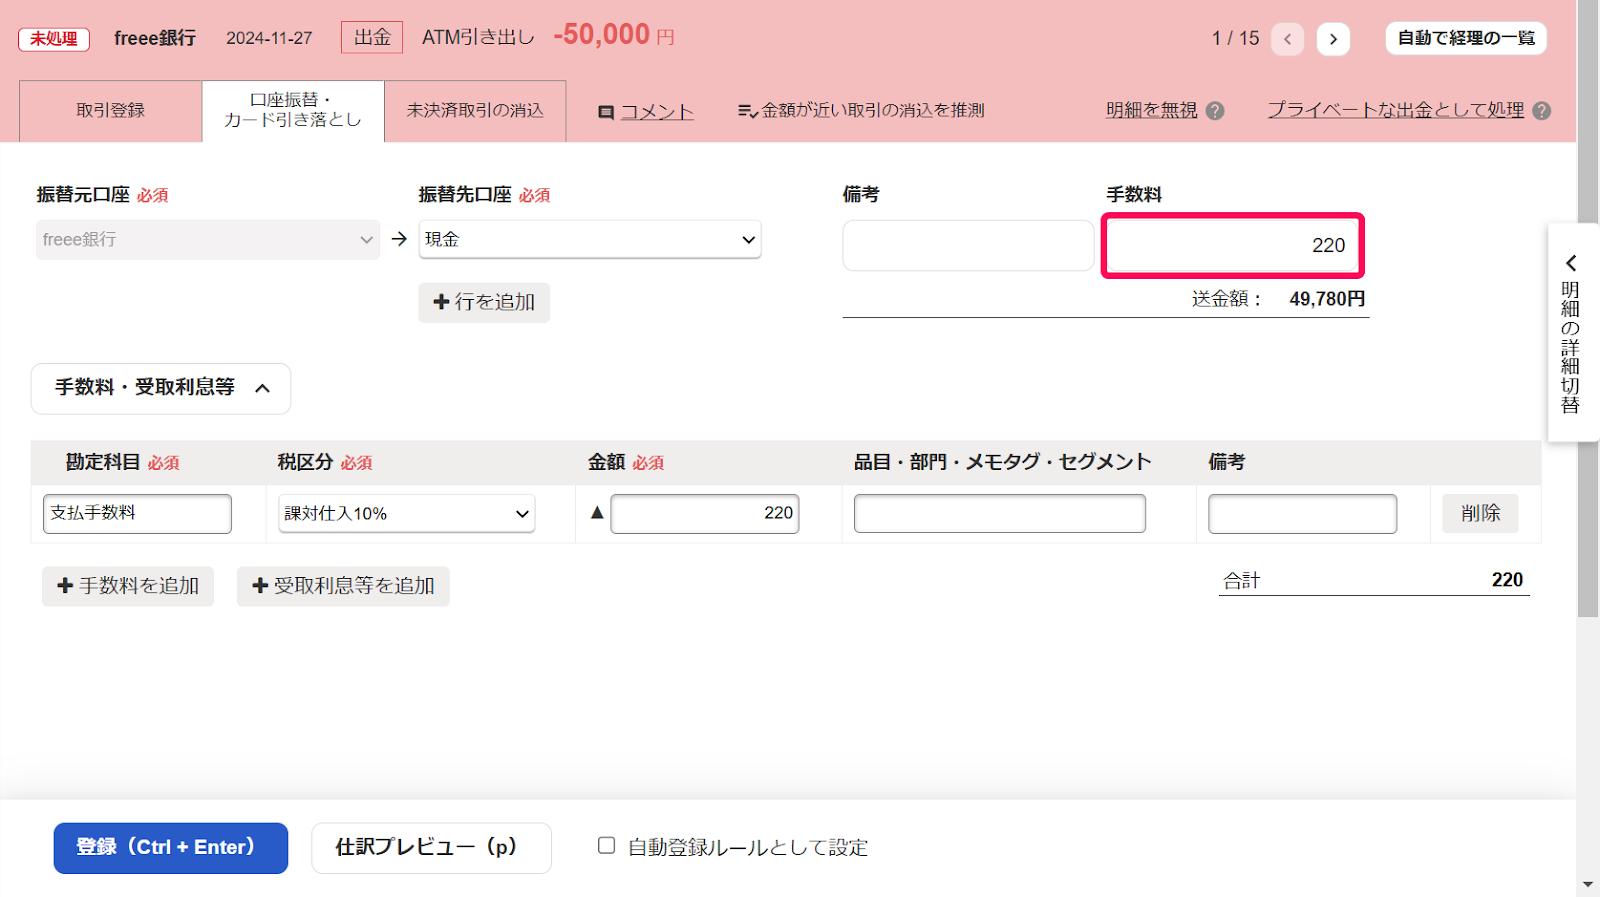Click the 受取利息等を追加 button
1600x897 pixels.
point(343,586)
